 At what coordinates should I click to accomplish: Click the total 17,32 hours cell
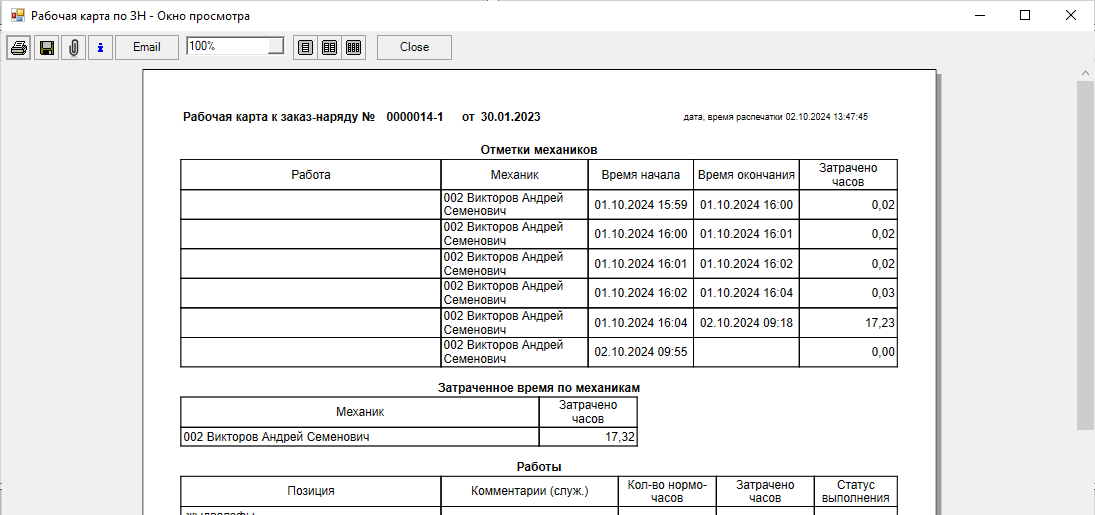coord(588,437)
